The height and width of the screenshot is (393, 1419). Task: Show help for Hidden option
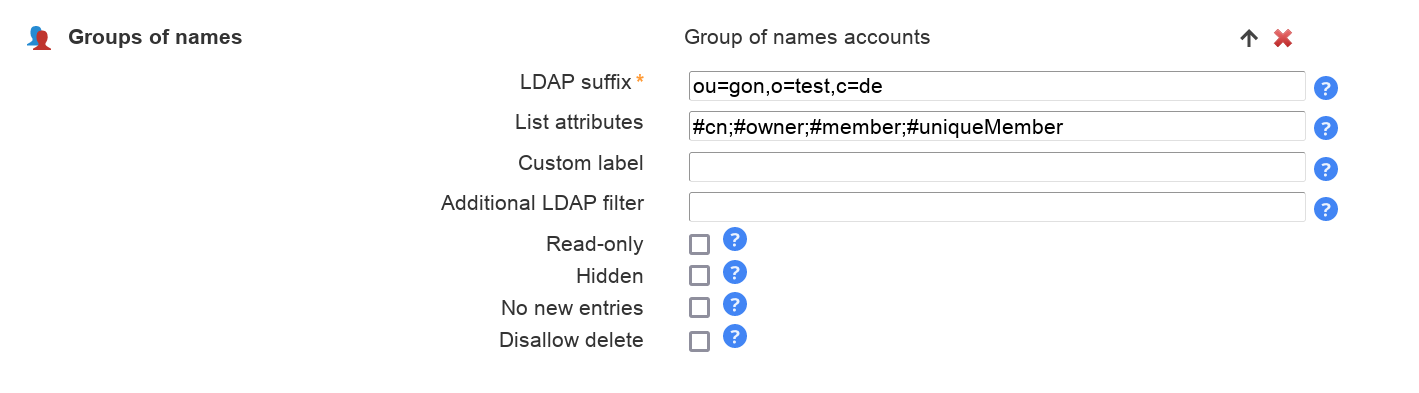735,272
